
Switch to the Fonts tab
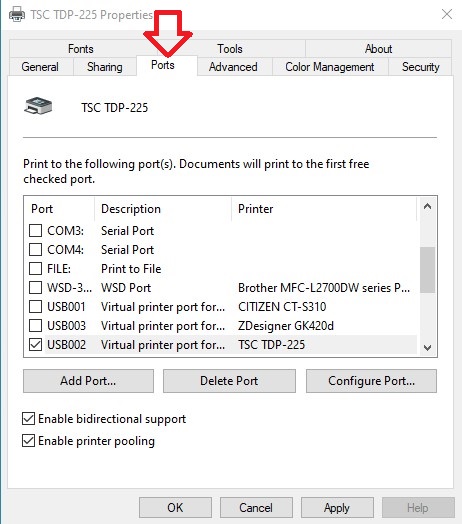coord(81,49)
